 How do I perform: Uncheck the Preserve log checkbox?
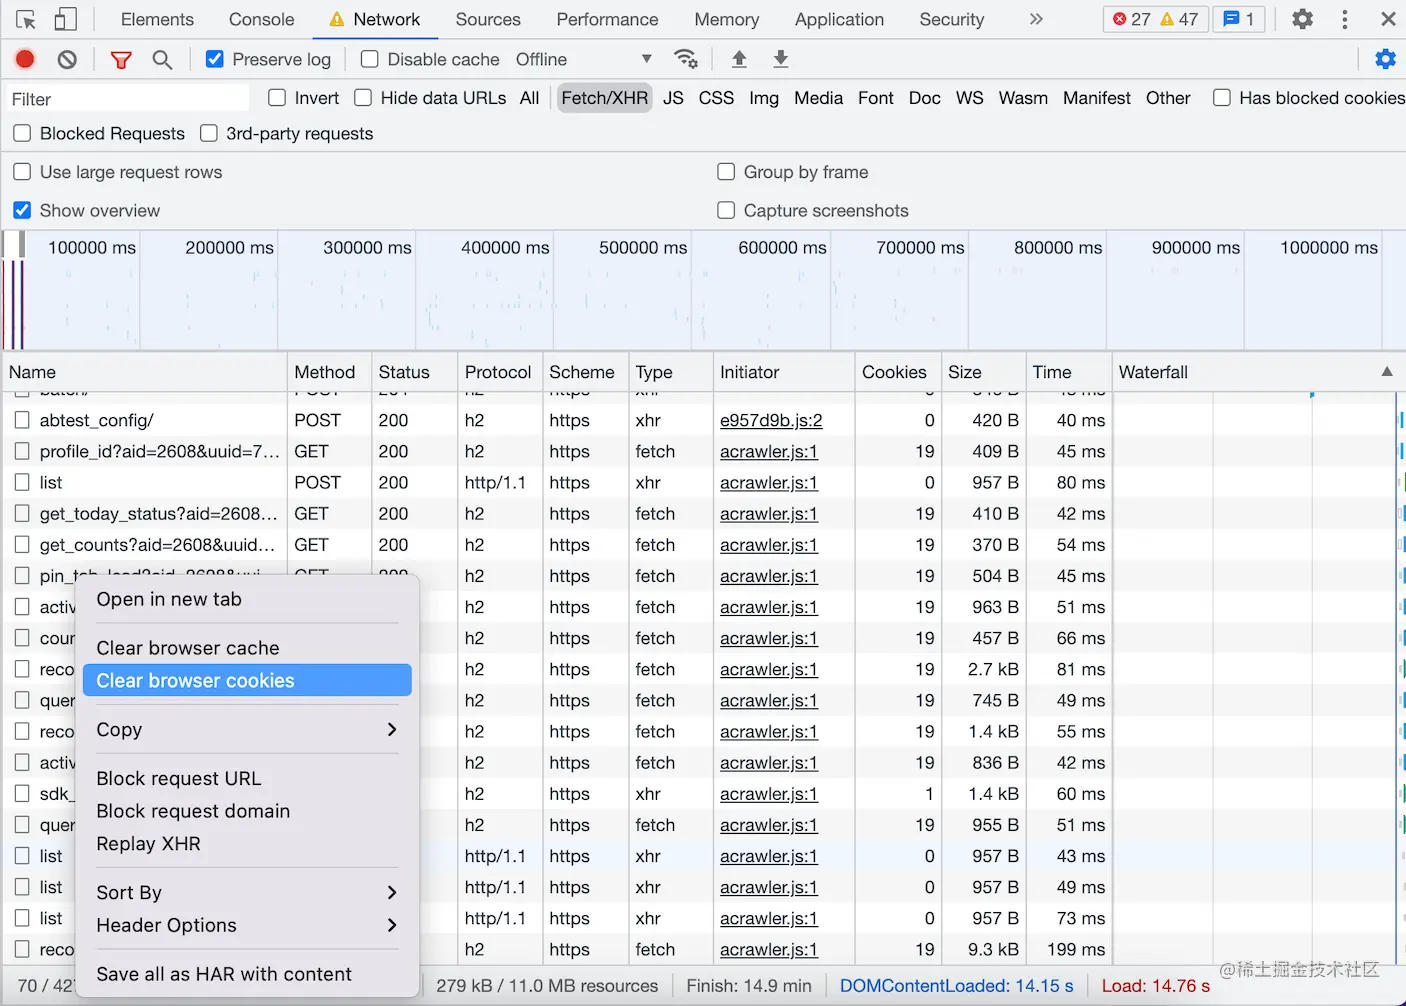tap(215, 59)
